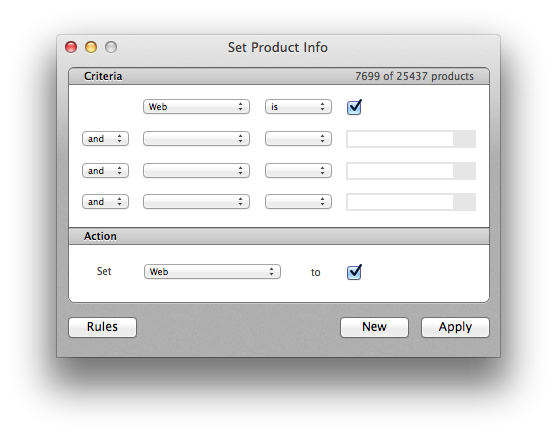The width and height of the screenshot is (557, 436).
Task: Open the Set Web action dropdown
Action: click(x=212, y=271)
